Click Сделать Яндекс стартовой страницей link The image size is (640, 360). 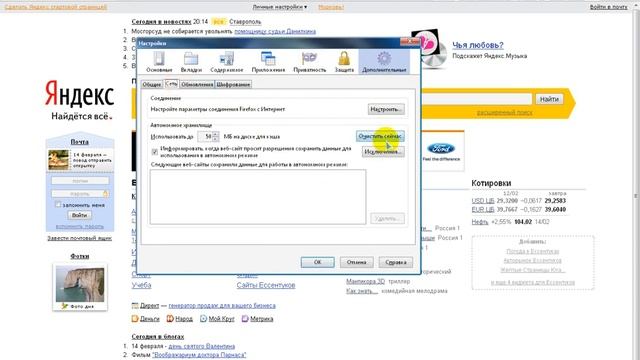tap(56, 7)
